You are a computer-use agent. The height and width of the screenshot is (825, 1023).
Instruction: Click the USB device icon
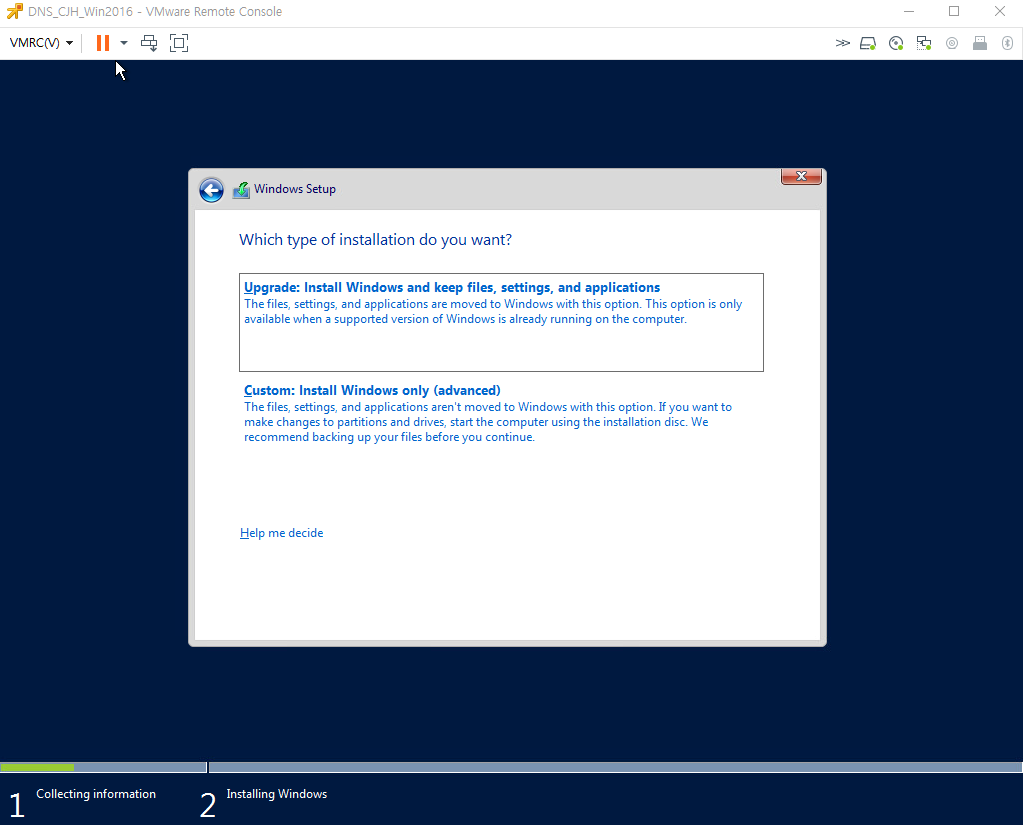coord(980,43)
